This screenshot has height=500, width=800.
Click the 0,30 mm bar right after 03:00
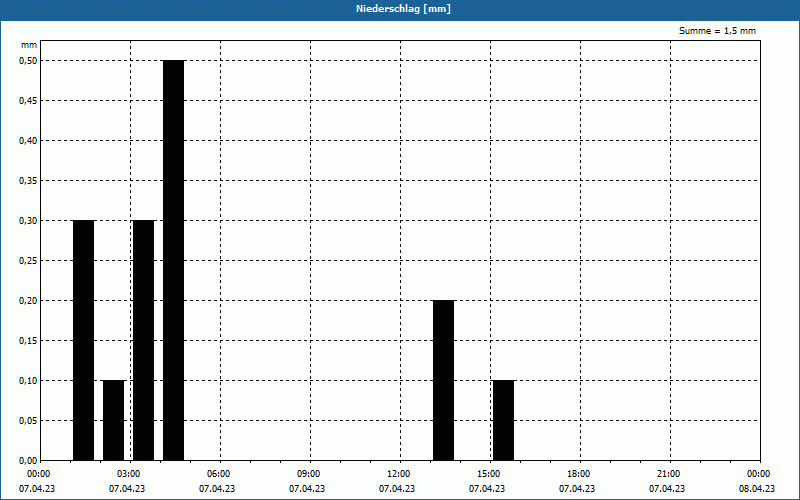point(143,340)
